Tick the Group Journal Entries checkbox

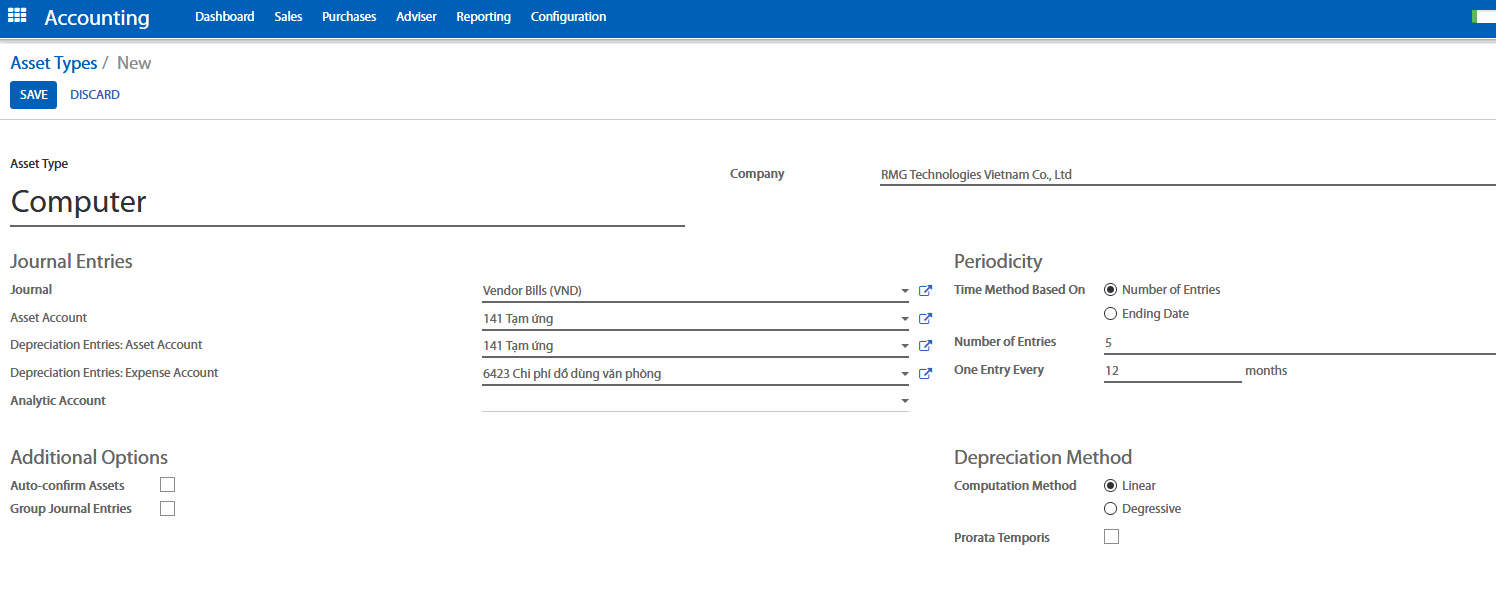(167, 508)
